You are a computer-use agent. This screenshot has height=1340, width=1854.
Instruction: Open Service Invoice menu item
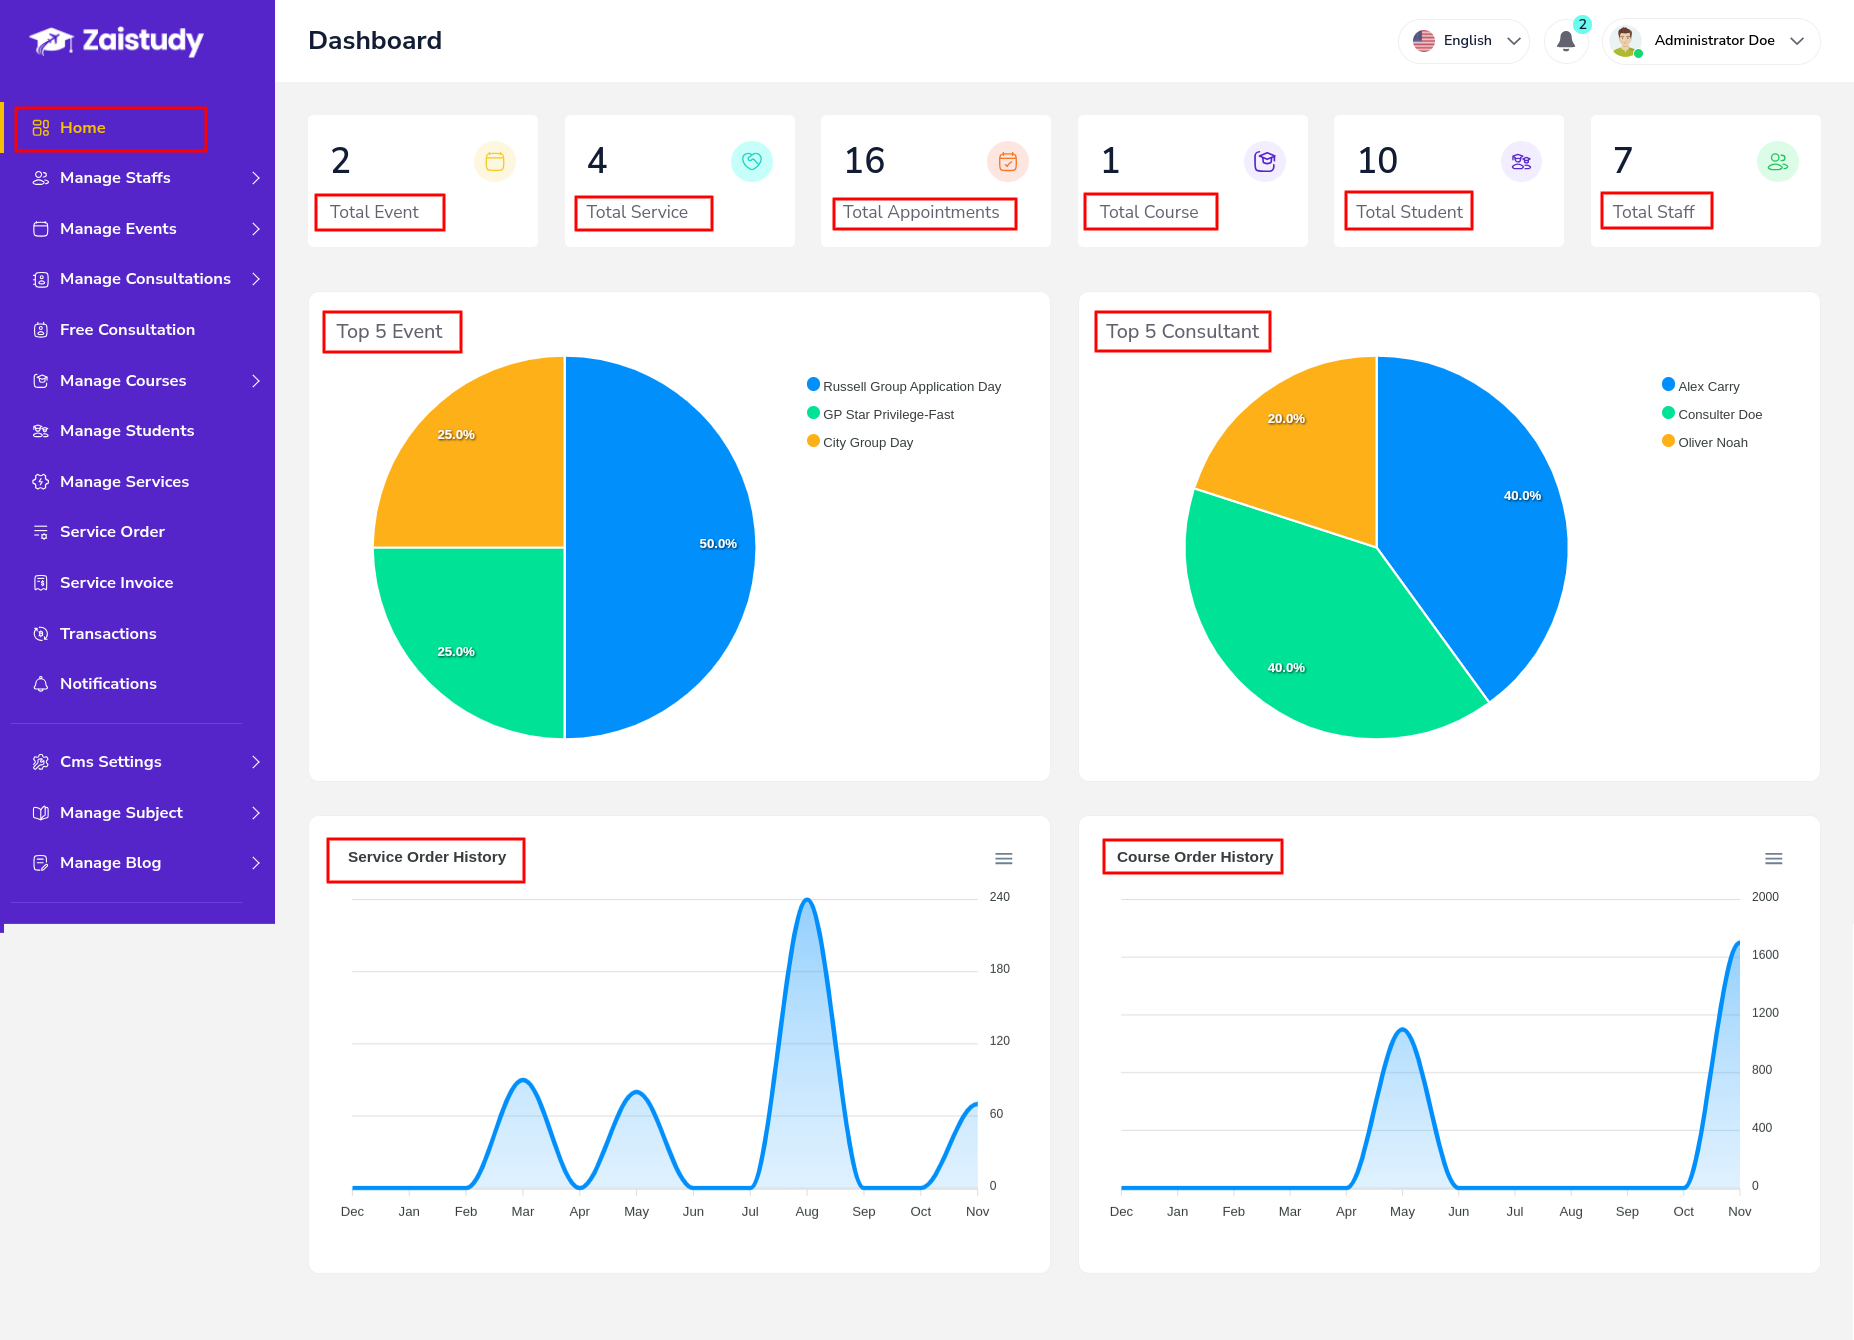pyautogui.click(x=137, y=583)
